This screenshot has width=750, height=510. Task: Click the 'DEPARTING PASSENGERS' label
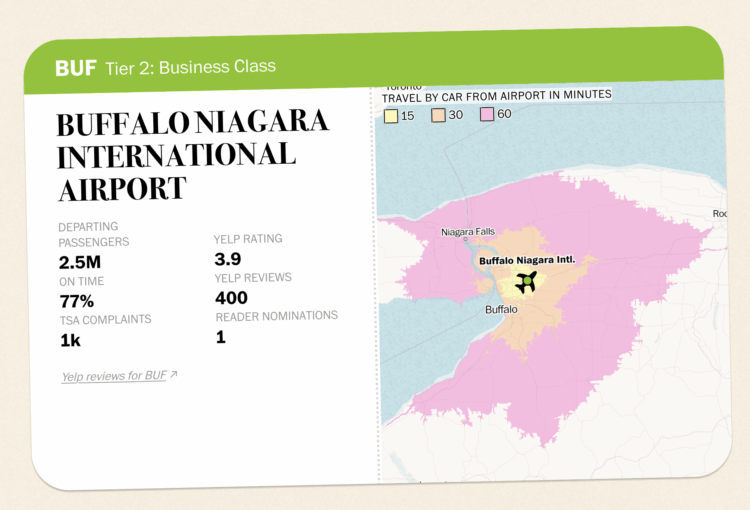pyautogui.click(x=94, y=234)
